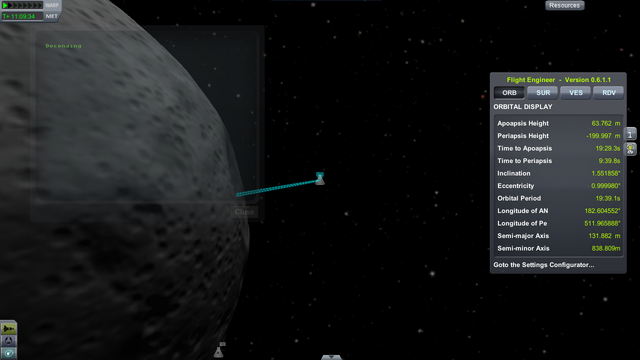This screenshot has height=360, width=640.
Task: Expand the bottom center panel arrow
Action: pyautogui.click(x=331, y=357)
